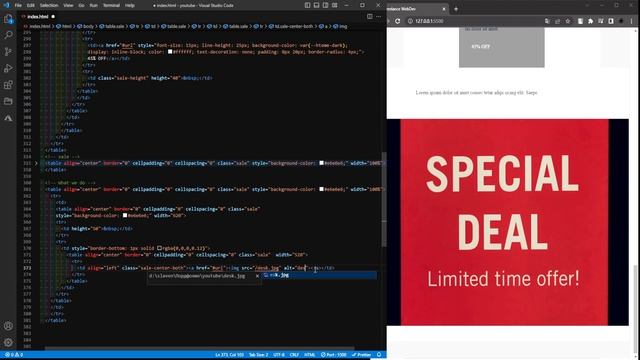This screenshot has height=360, width=640.
Task: Click the editor vertical scrollbar
Action: pos(384,199)
